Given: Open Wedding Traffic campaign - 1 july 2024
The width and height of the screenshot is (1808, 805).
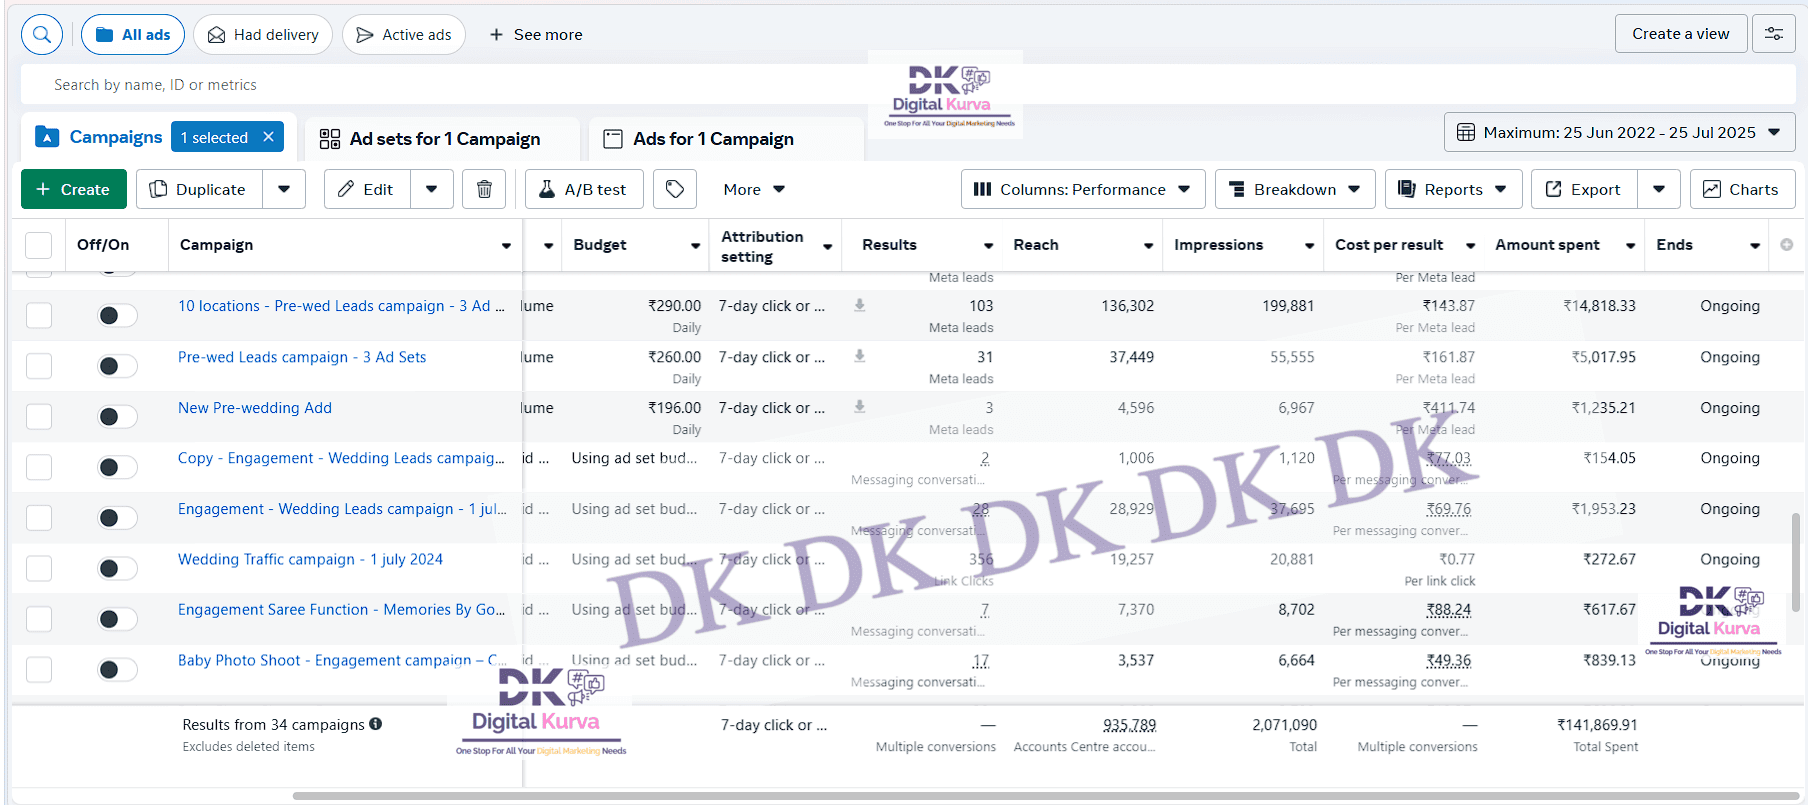Looking at the screenshot, I should 310,559.
